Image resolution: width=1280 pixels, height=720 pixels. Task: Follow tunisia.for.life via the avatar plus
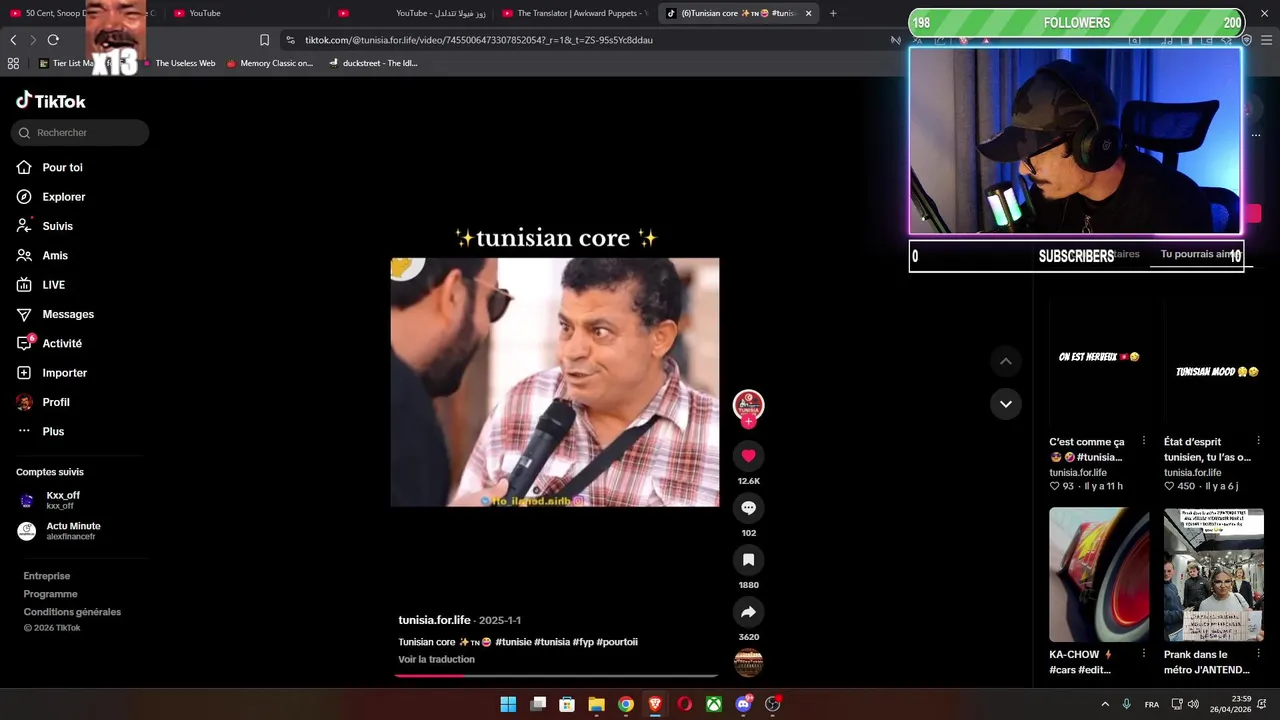(x=748, y=422)
